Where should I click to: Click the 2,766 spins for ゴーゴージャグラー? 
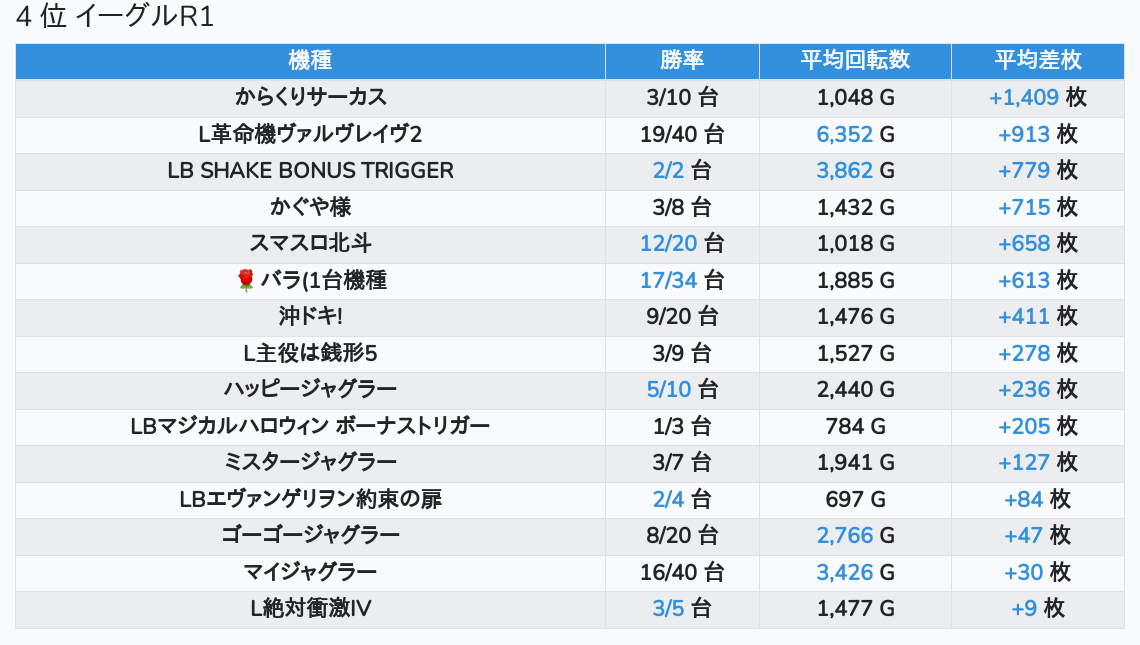[845, 536]
